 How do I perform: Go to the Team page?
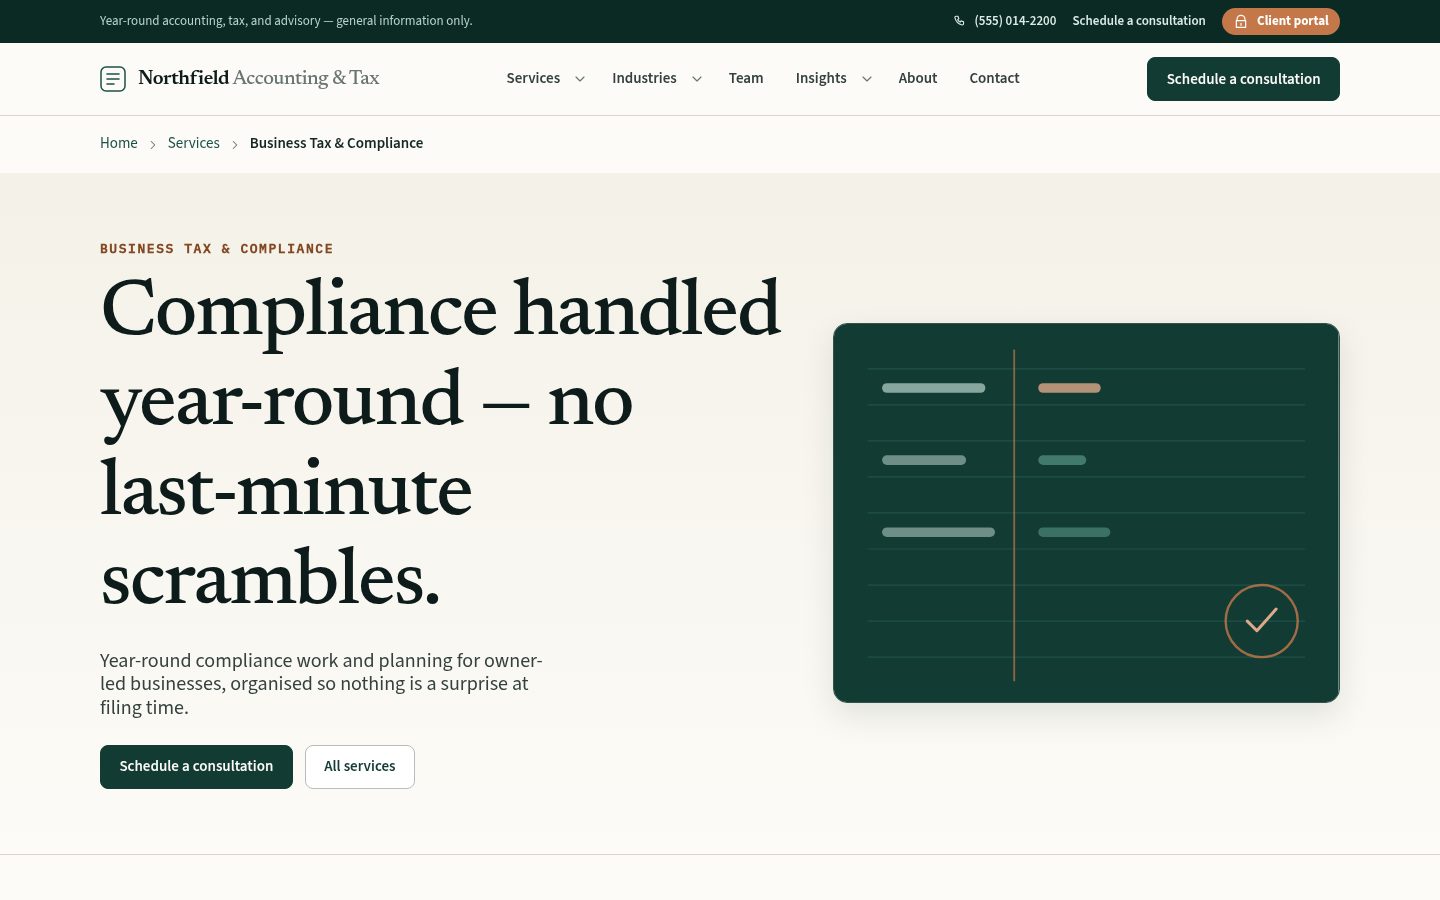coord(746,78)
